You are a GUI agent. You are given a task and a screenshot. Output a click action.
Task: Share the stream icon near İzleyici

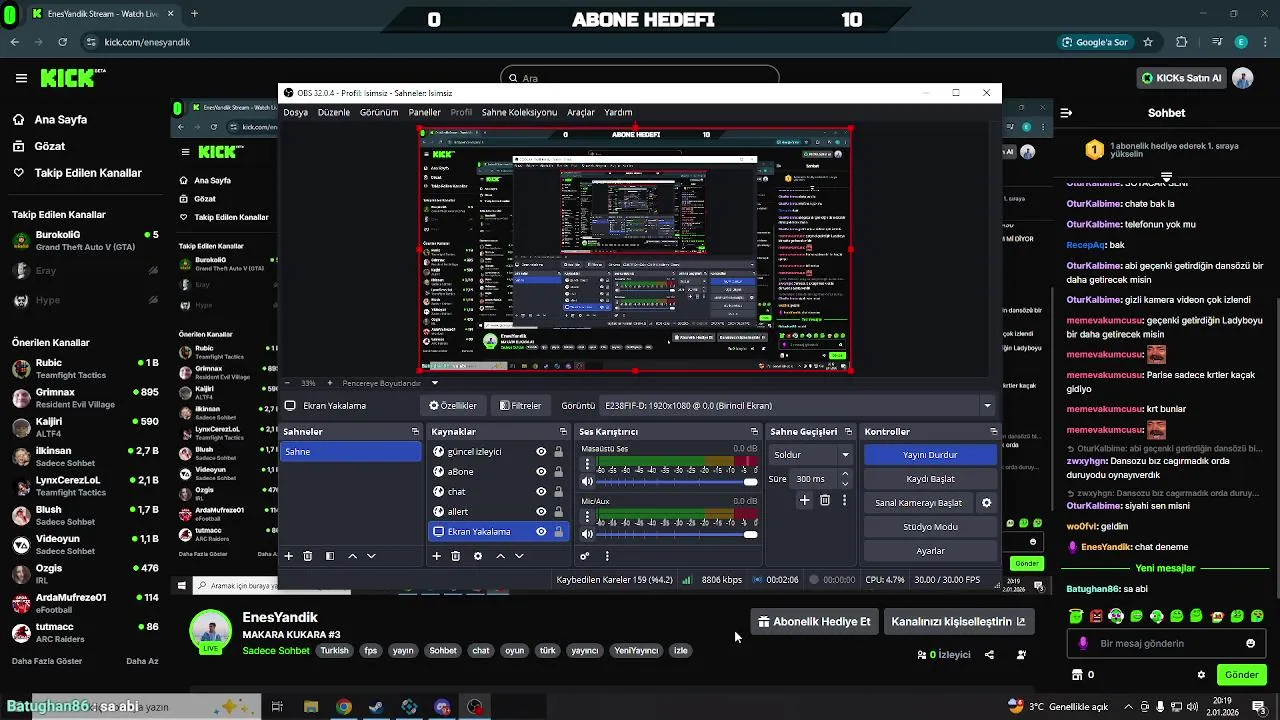coord(989,655)
